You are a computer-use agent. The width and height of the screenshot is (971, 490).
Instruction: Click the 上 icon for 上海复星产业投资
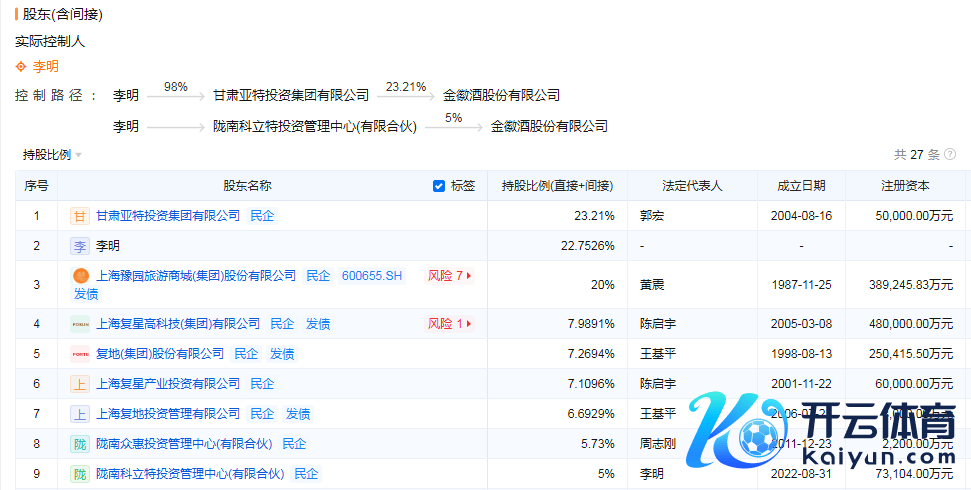pyautogui.click(x=80, y=384)
